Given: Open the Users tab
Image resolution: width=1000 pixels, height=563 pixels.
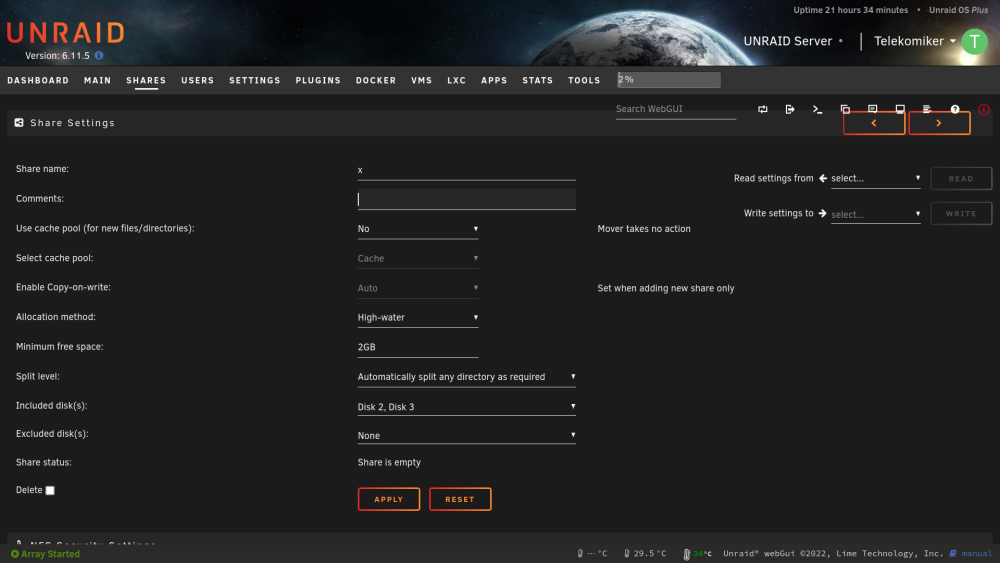Looking at the screenshot, I should click(198, 80).
